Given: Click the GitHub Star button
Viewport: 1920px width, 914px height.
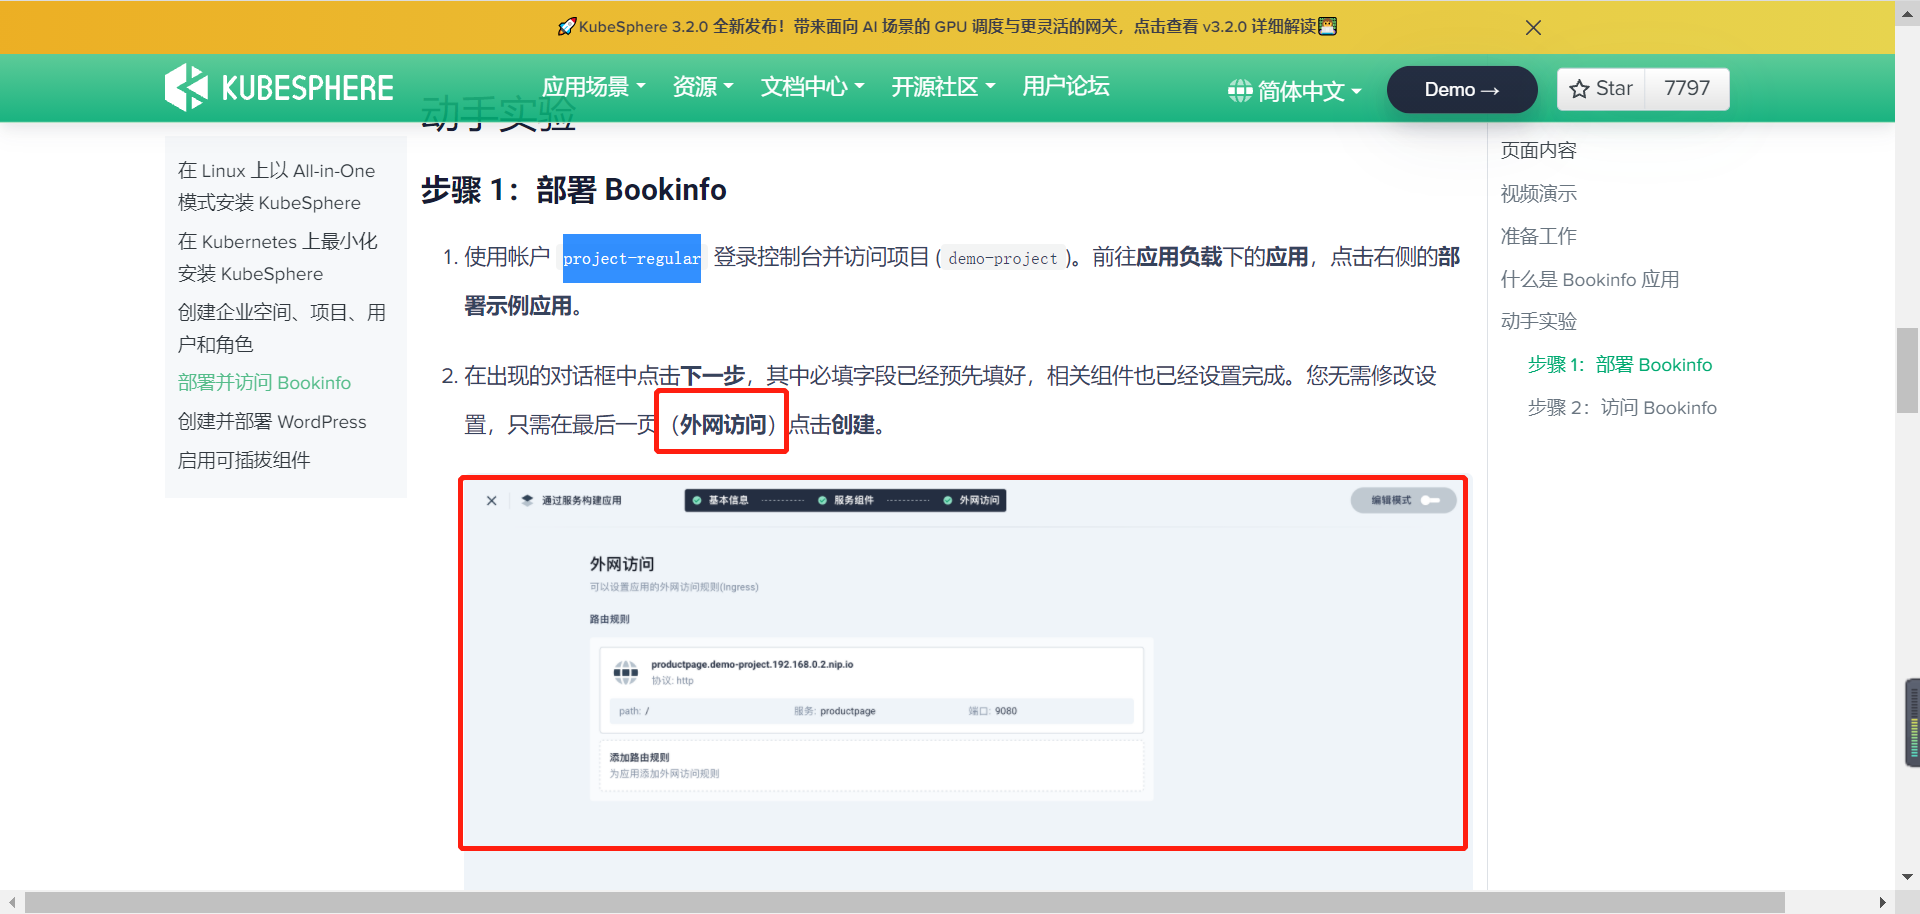Looking at the screenshot, I should tap(1601, 89).
